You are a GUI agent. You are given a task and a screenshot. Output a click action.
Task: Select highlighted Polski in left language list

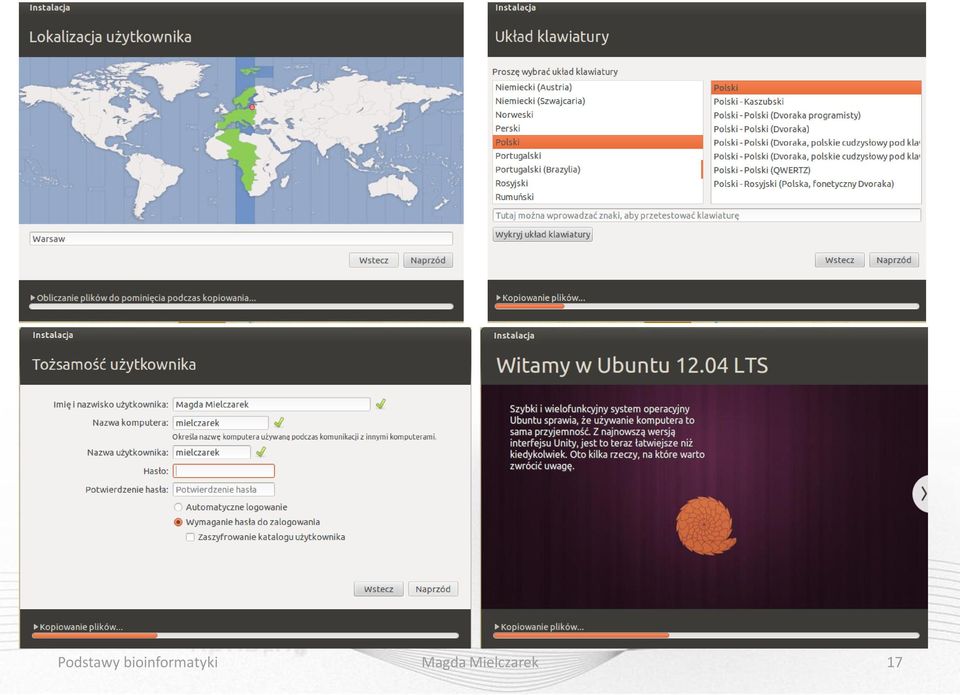point(597,142)
